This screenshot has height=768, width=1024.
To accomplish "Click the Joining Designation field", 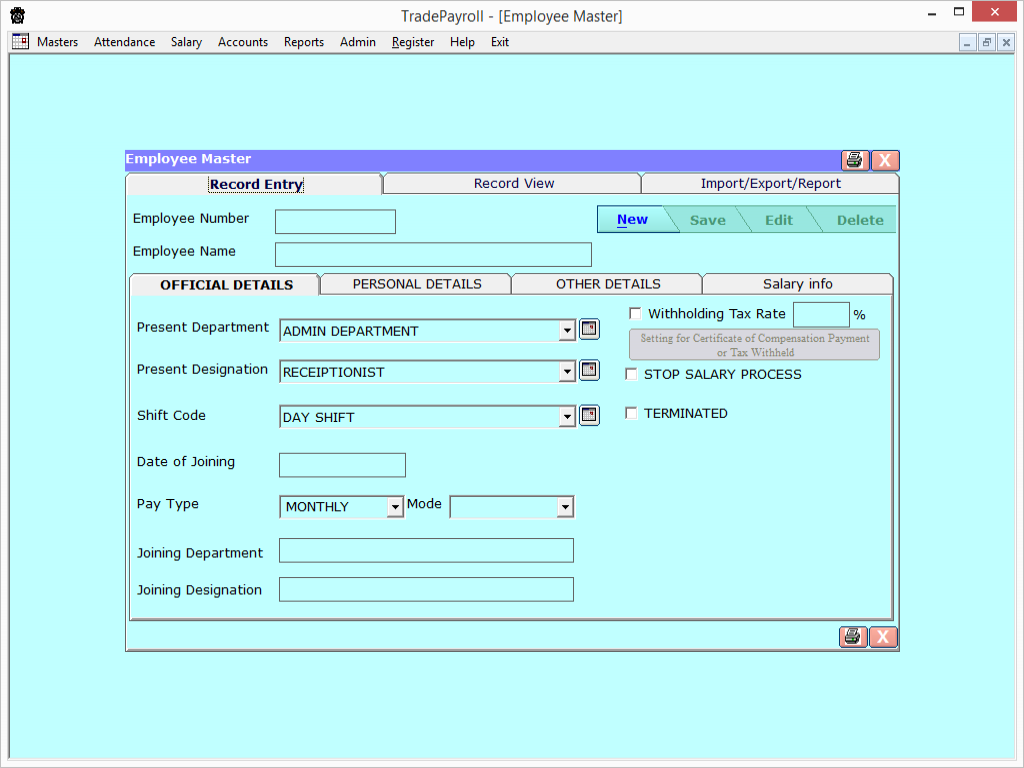I will [426, 589].
